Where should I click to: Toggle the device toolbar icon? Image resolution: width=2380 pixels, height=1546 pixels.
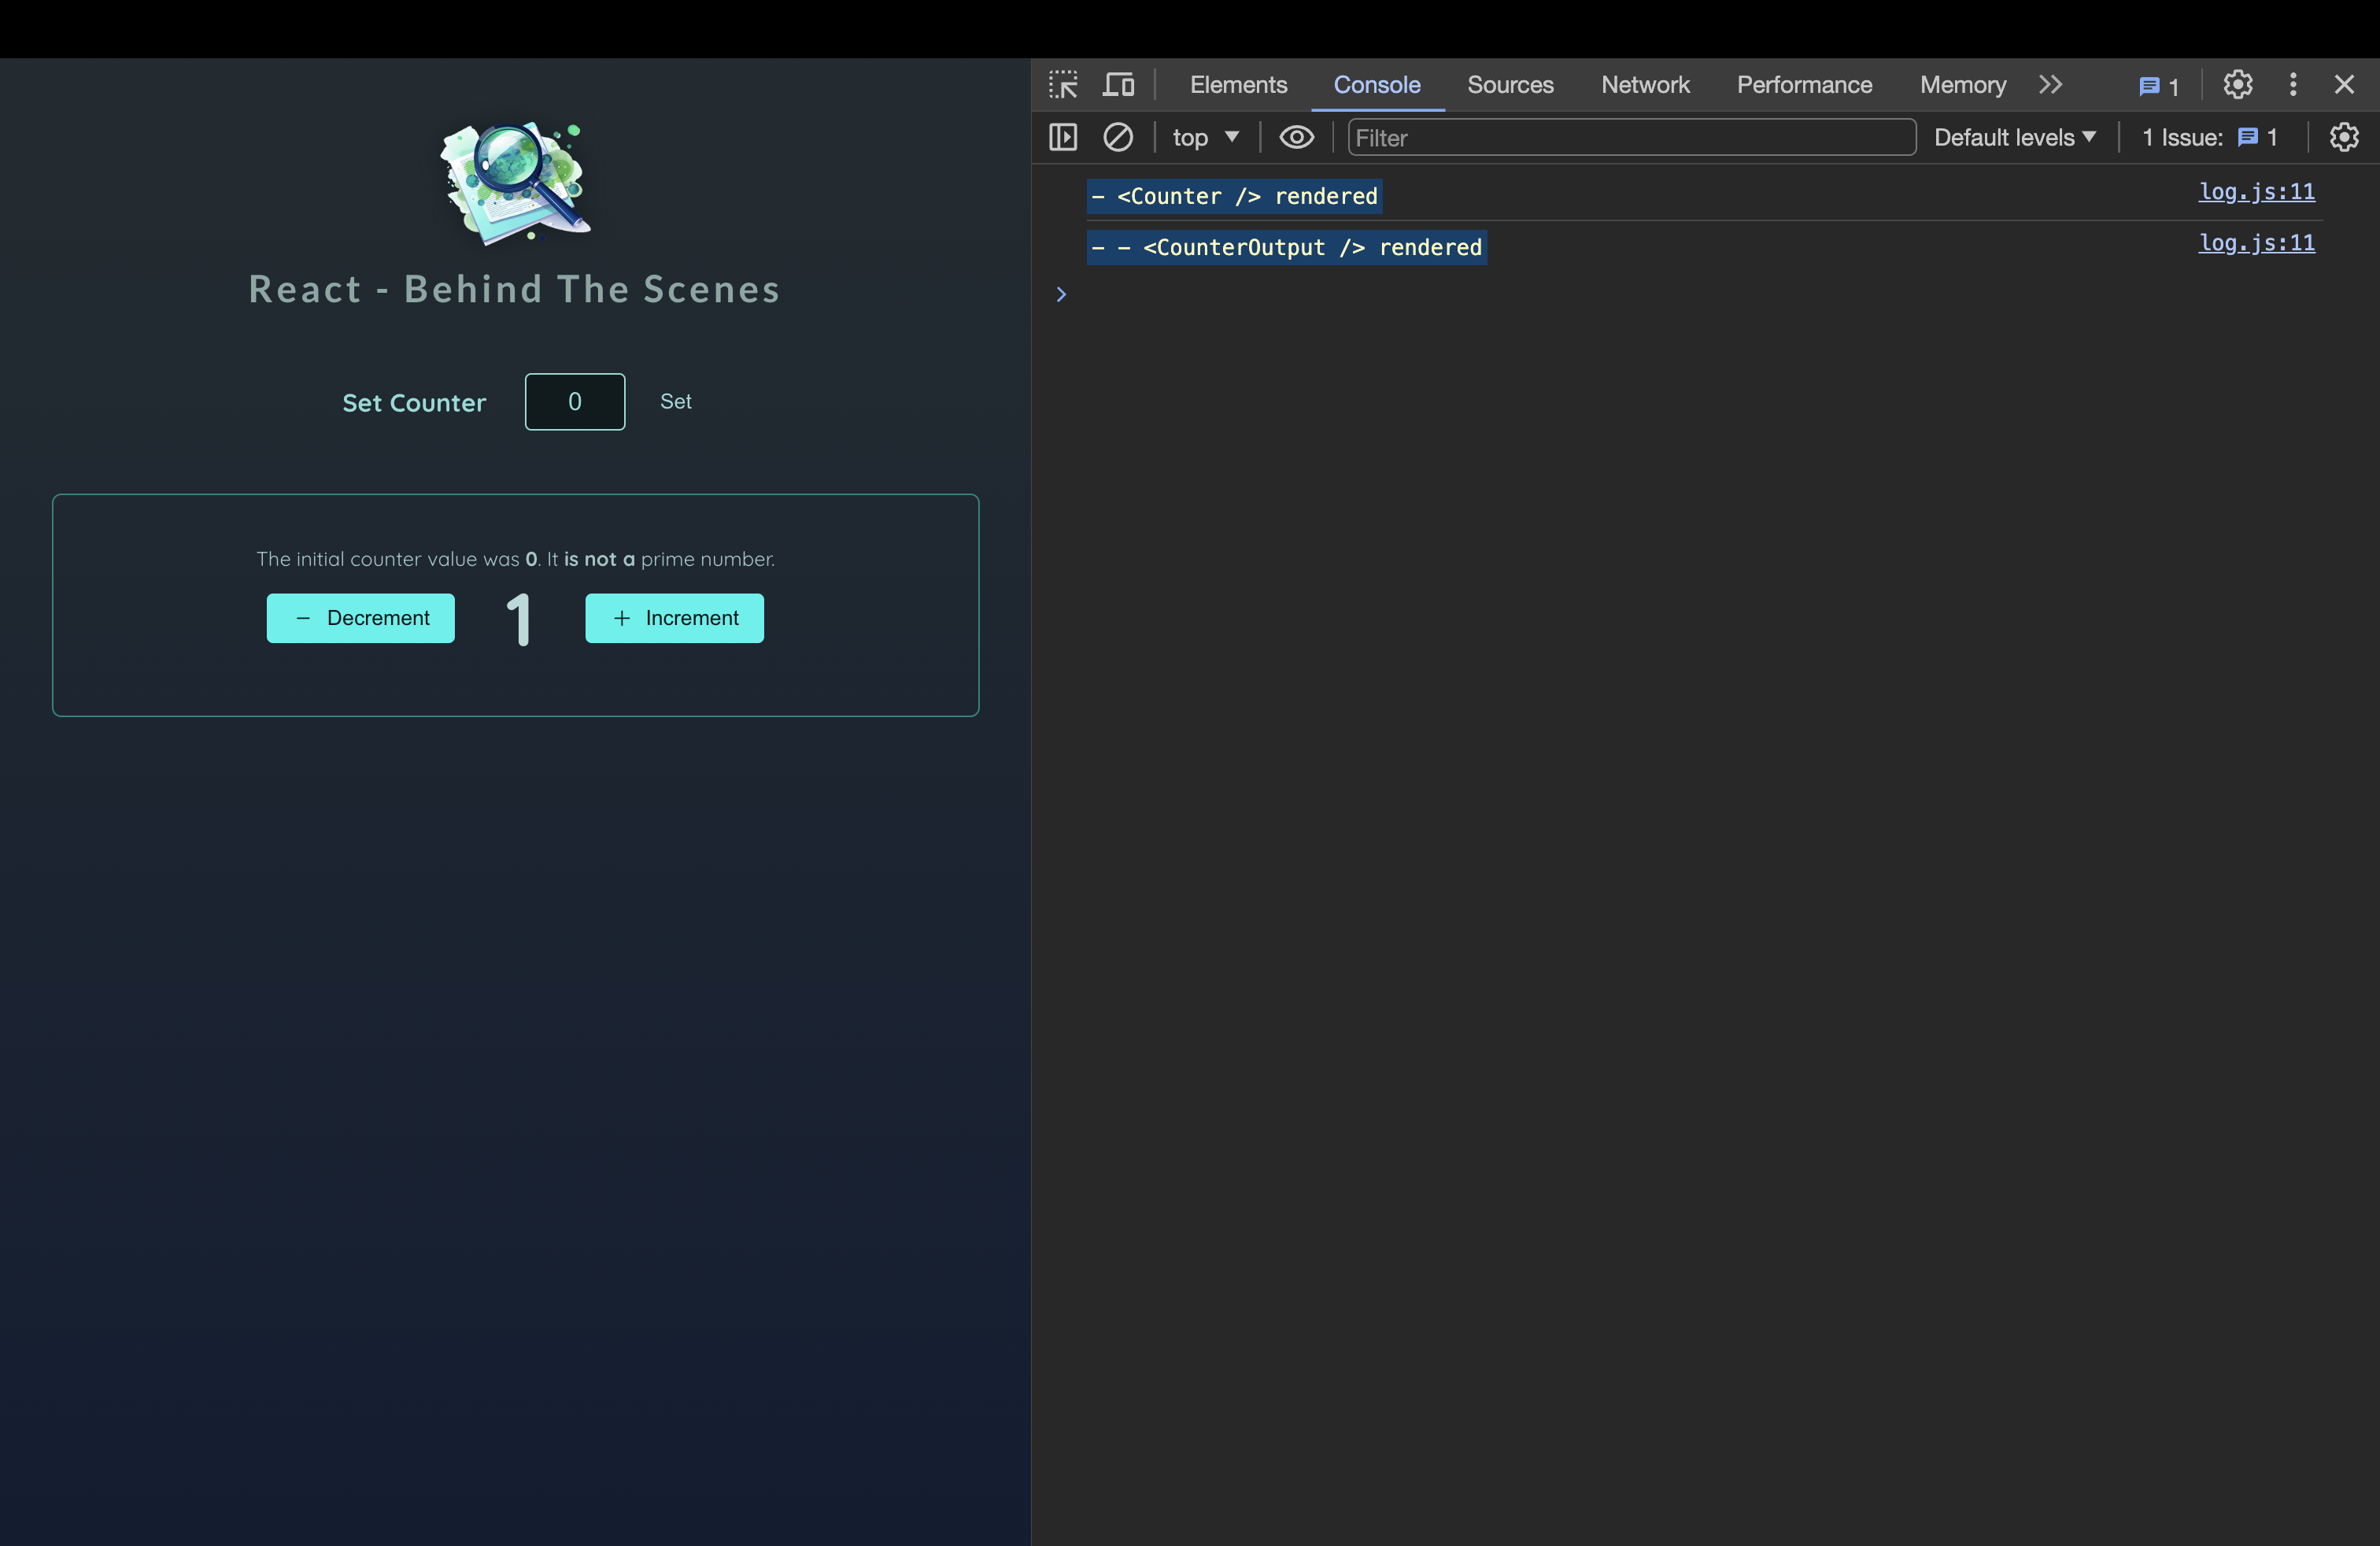pyautogui.click(x=1118, y=85)
